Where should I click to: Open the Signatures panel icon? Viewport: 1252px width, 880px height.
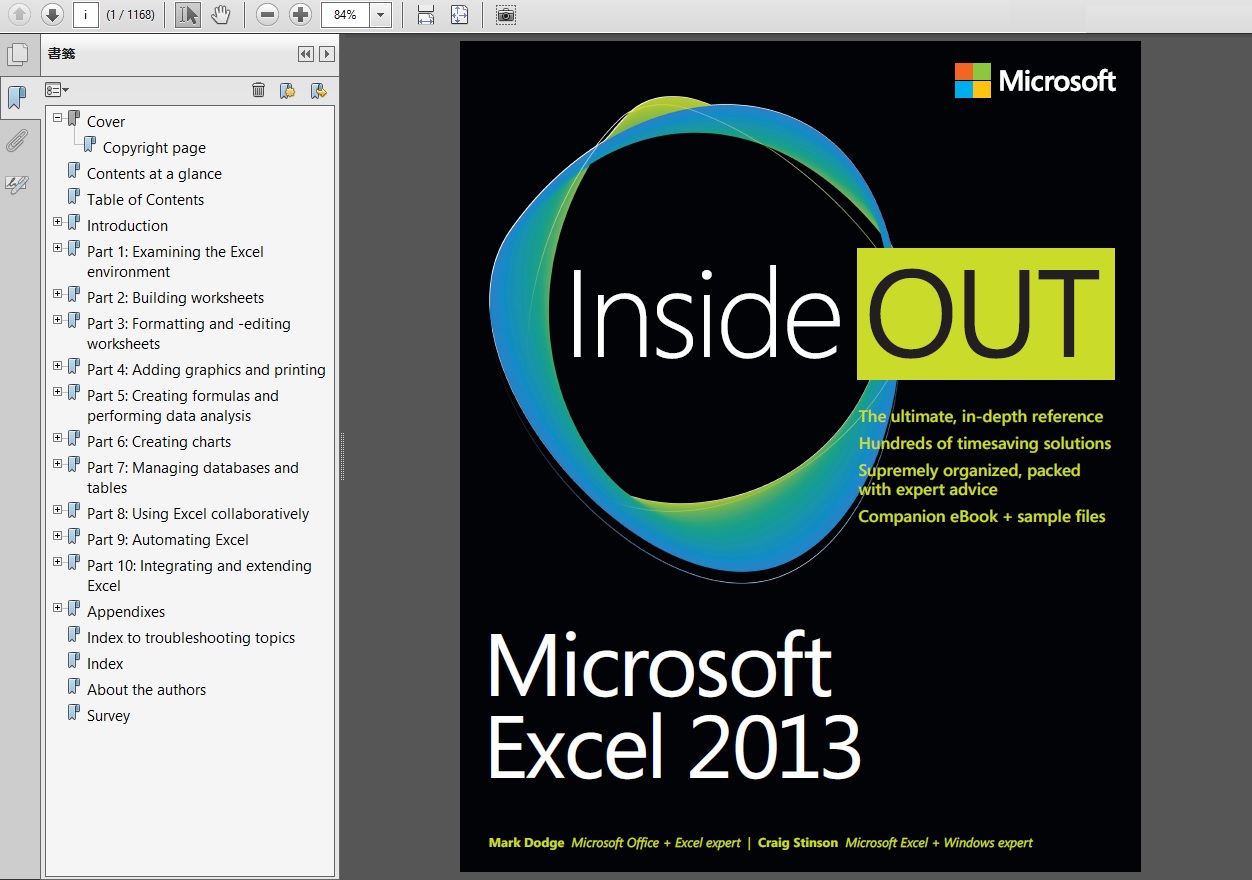coord(17,184)
